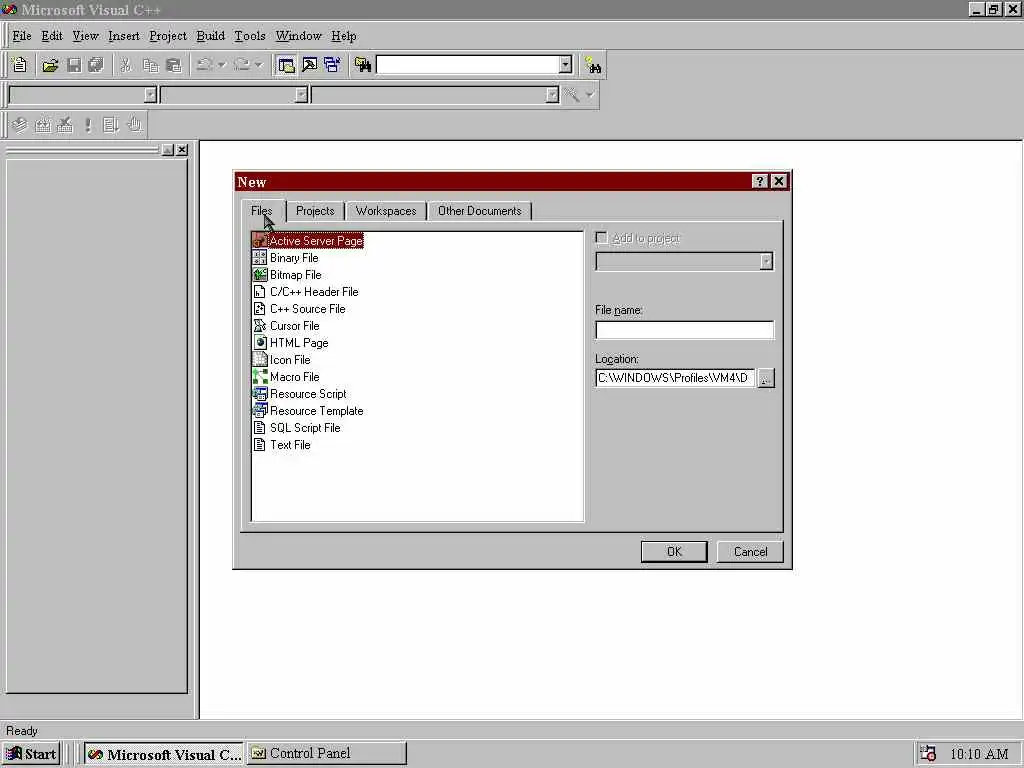The height and width of the screenshot is (768, 1024).
Task: Open the Undo history dropdown arrow
Action: 222,65
